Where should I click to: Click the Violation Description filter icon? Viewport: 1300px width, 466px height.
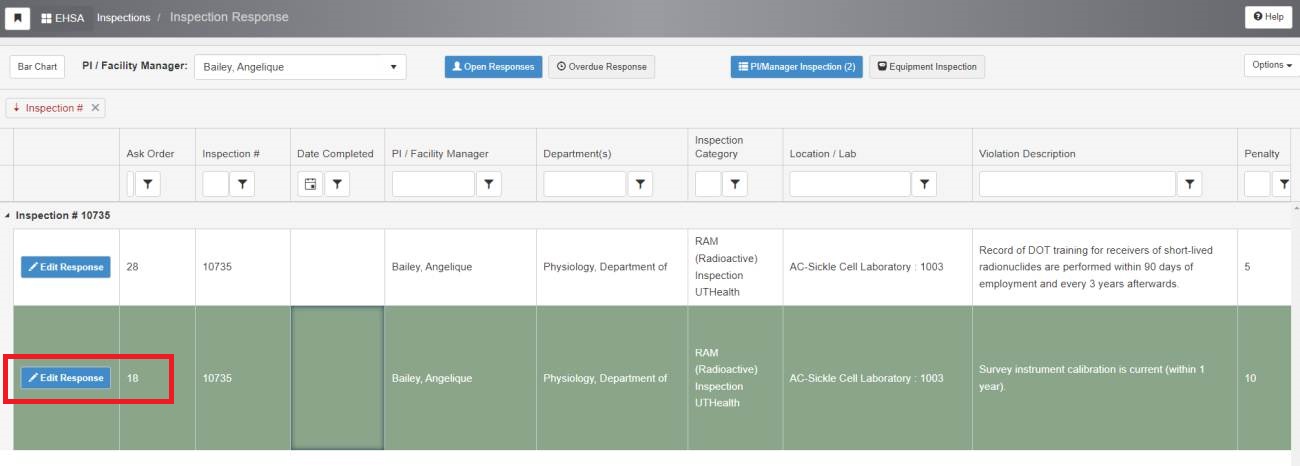coord(1188,184)
